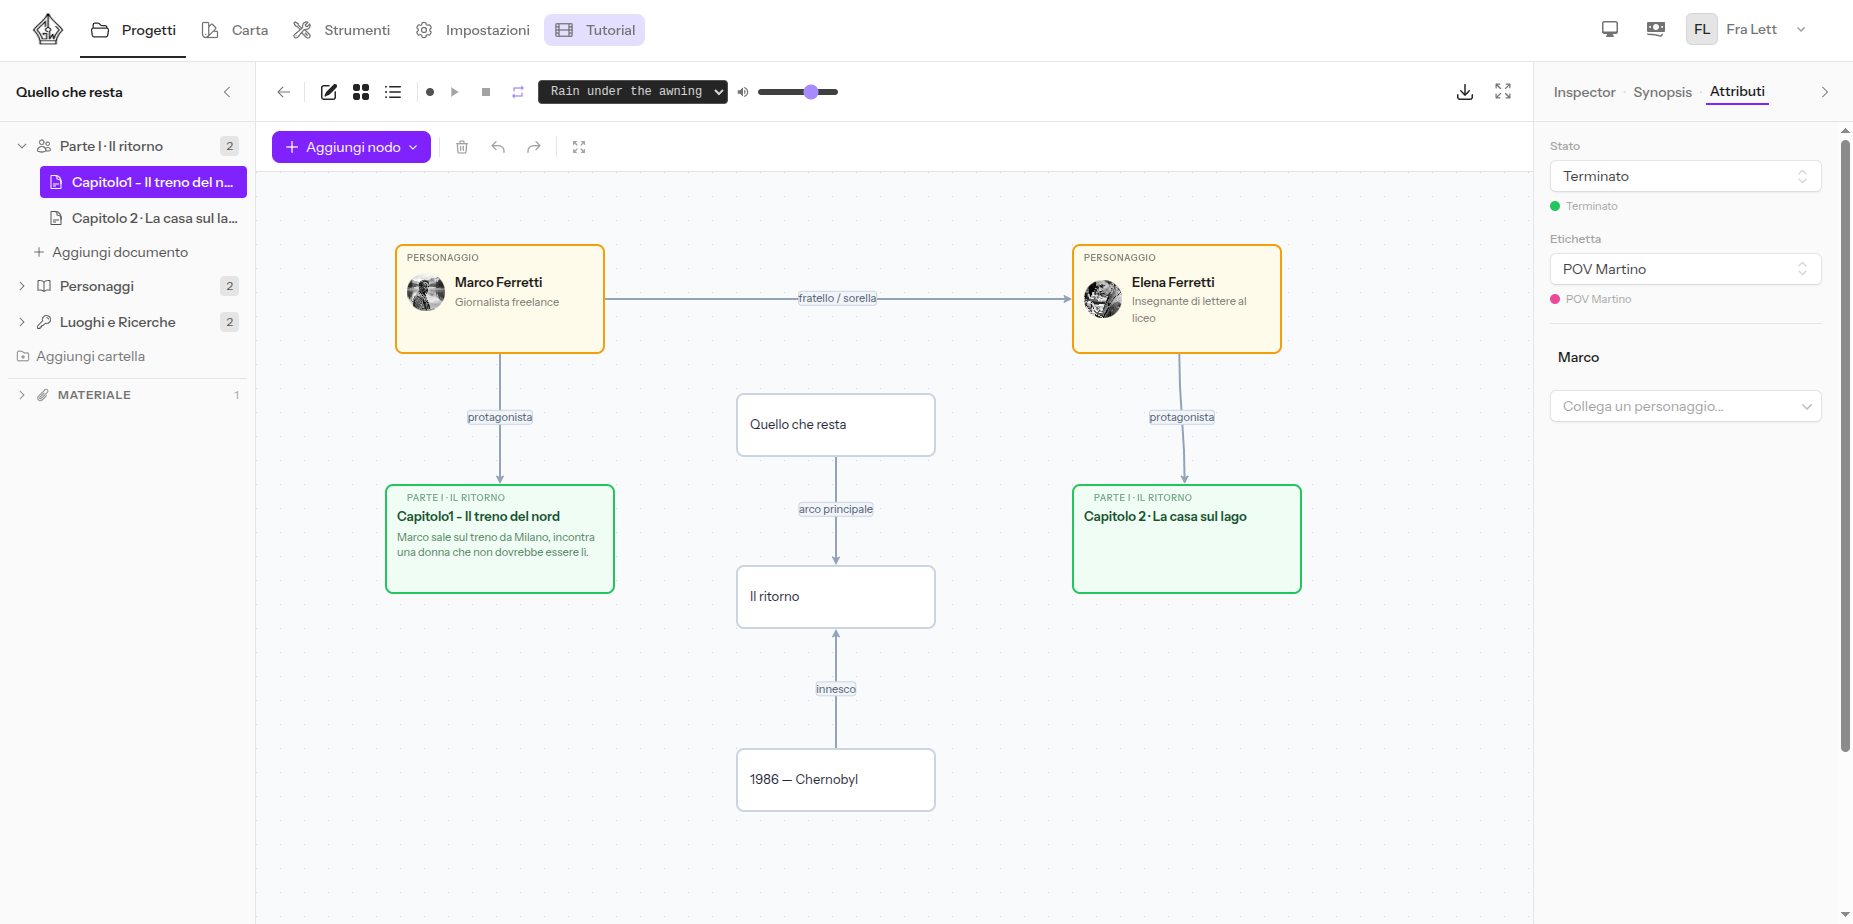This screenshot has width=1853, height=924.
Task: Click the screen sharing icon in header
Action: click(x=1656, y=29)
